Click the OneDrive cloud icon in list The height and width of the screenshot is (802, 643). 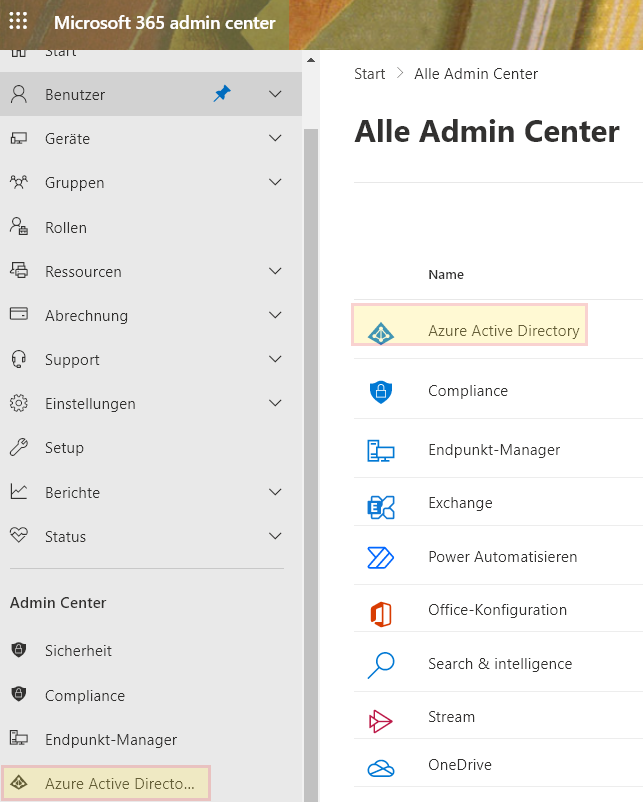click(381, 768)
